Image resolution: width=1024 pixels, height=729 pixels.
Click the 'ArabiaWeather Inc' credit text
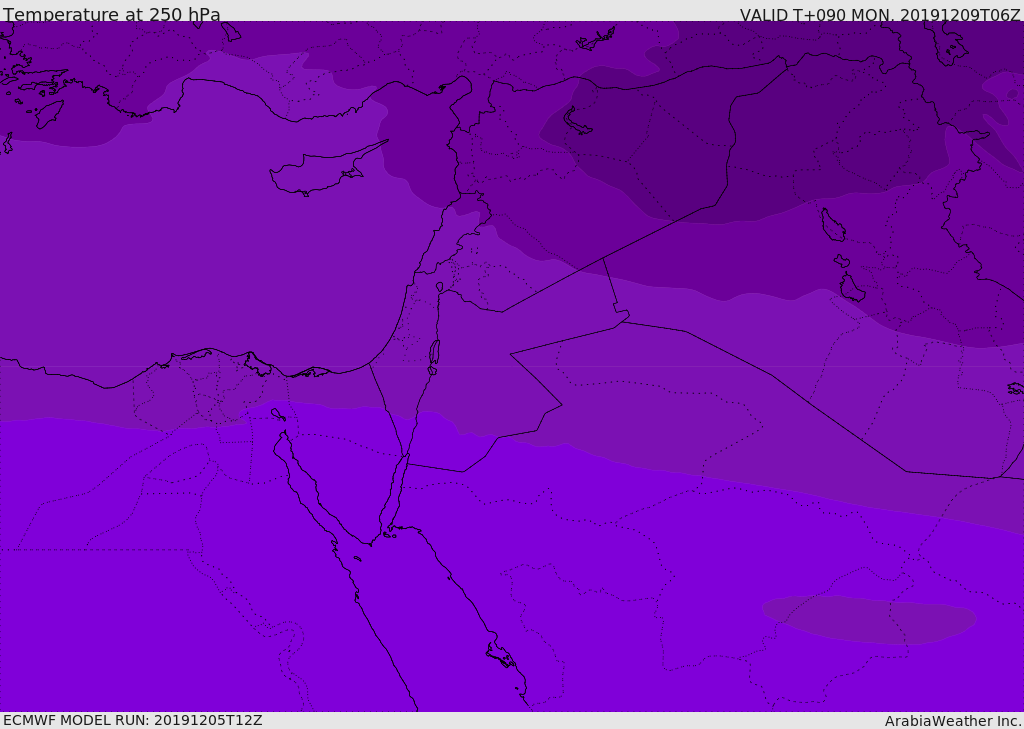tap(953, 721)
